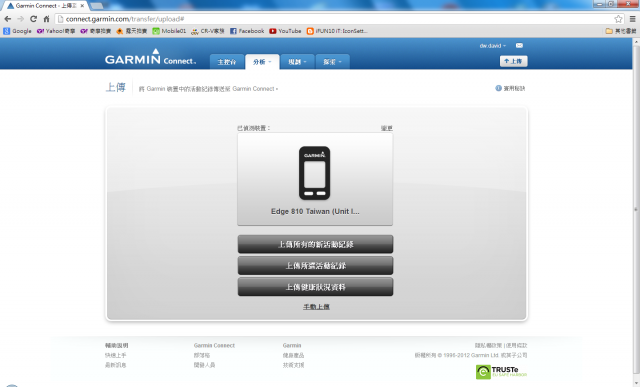Open the dw.david account dropdown
640x387 pixels.
tap(493, 46)
